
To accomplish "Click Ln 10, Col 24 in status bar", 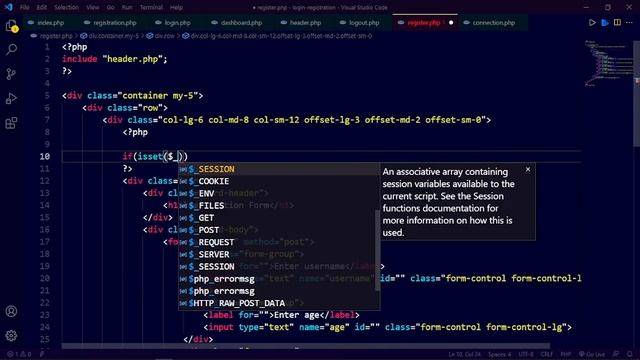I will 464,354.
